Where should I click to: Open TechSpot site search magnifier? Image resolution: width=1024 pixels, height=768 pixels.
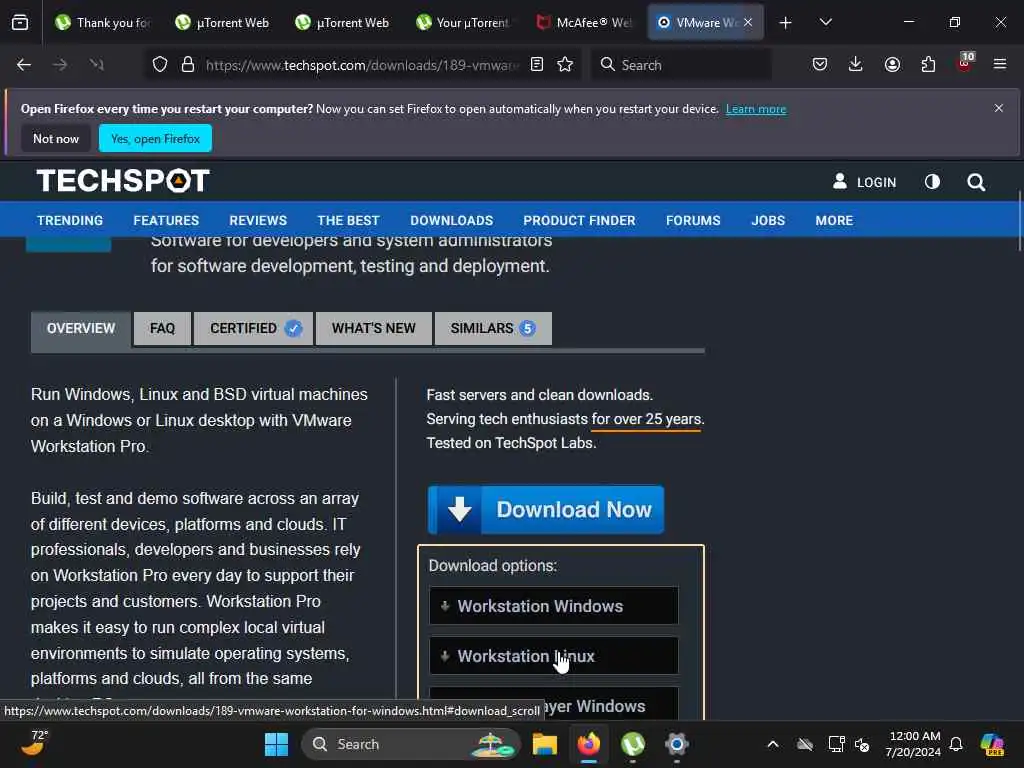coord(976,182)
